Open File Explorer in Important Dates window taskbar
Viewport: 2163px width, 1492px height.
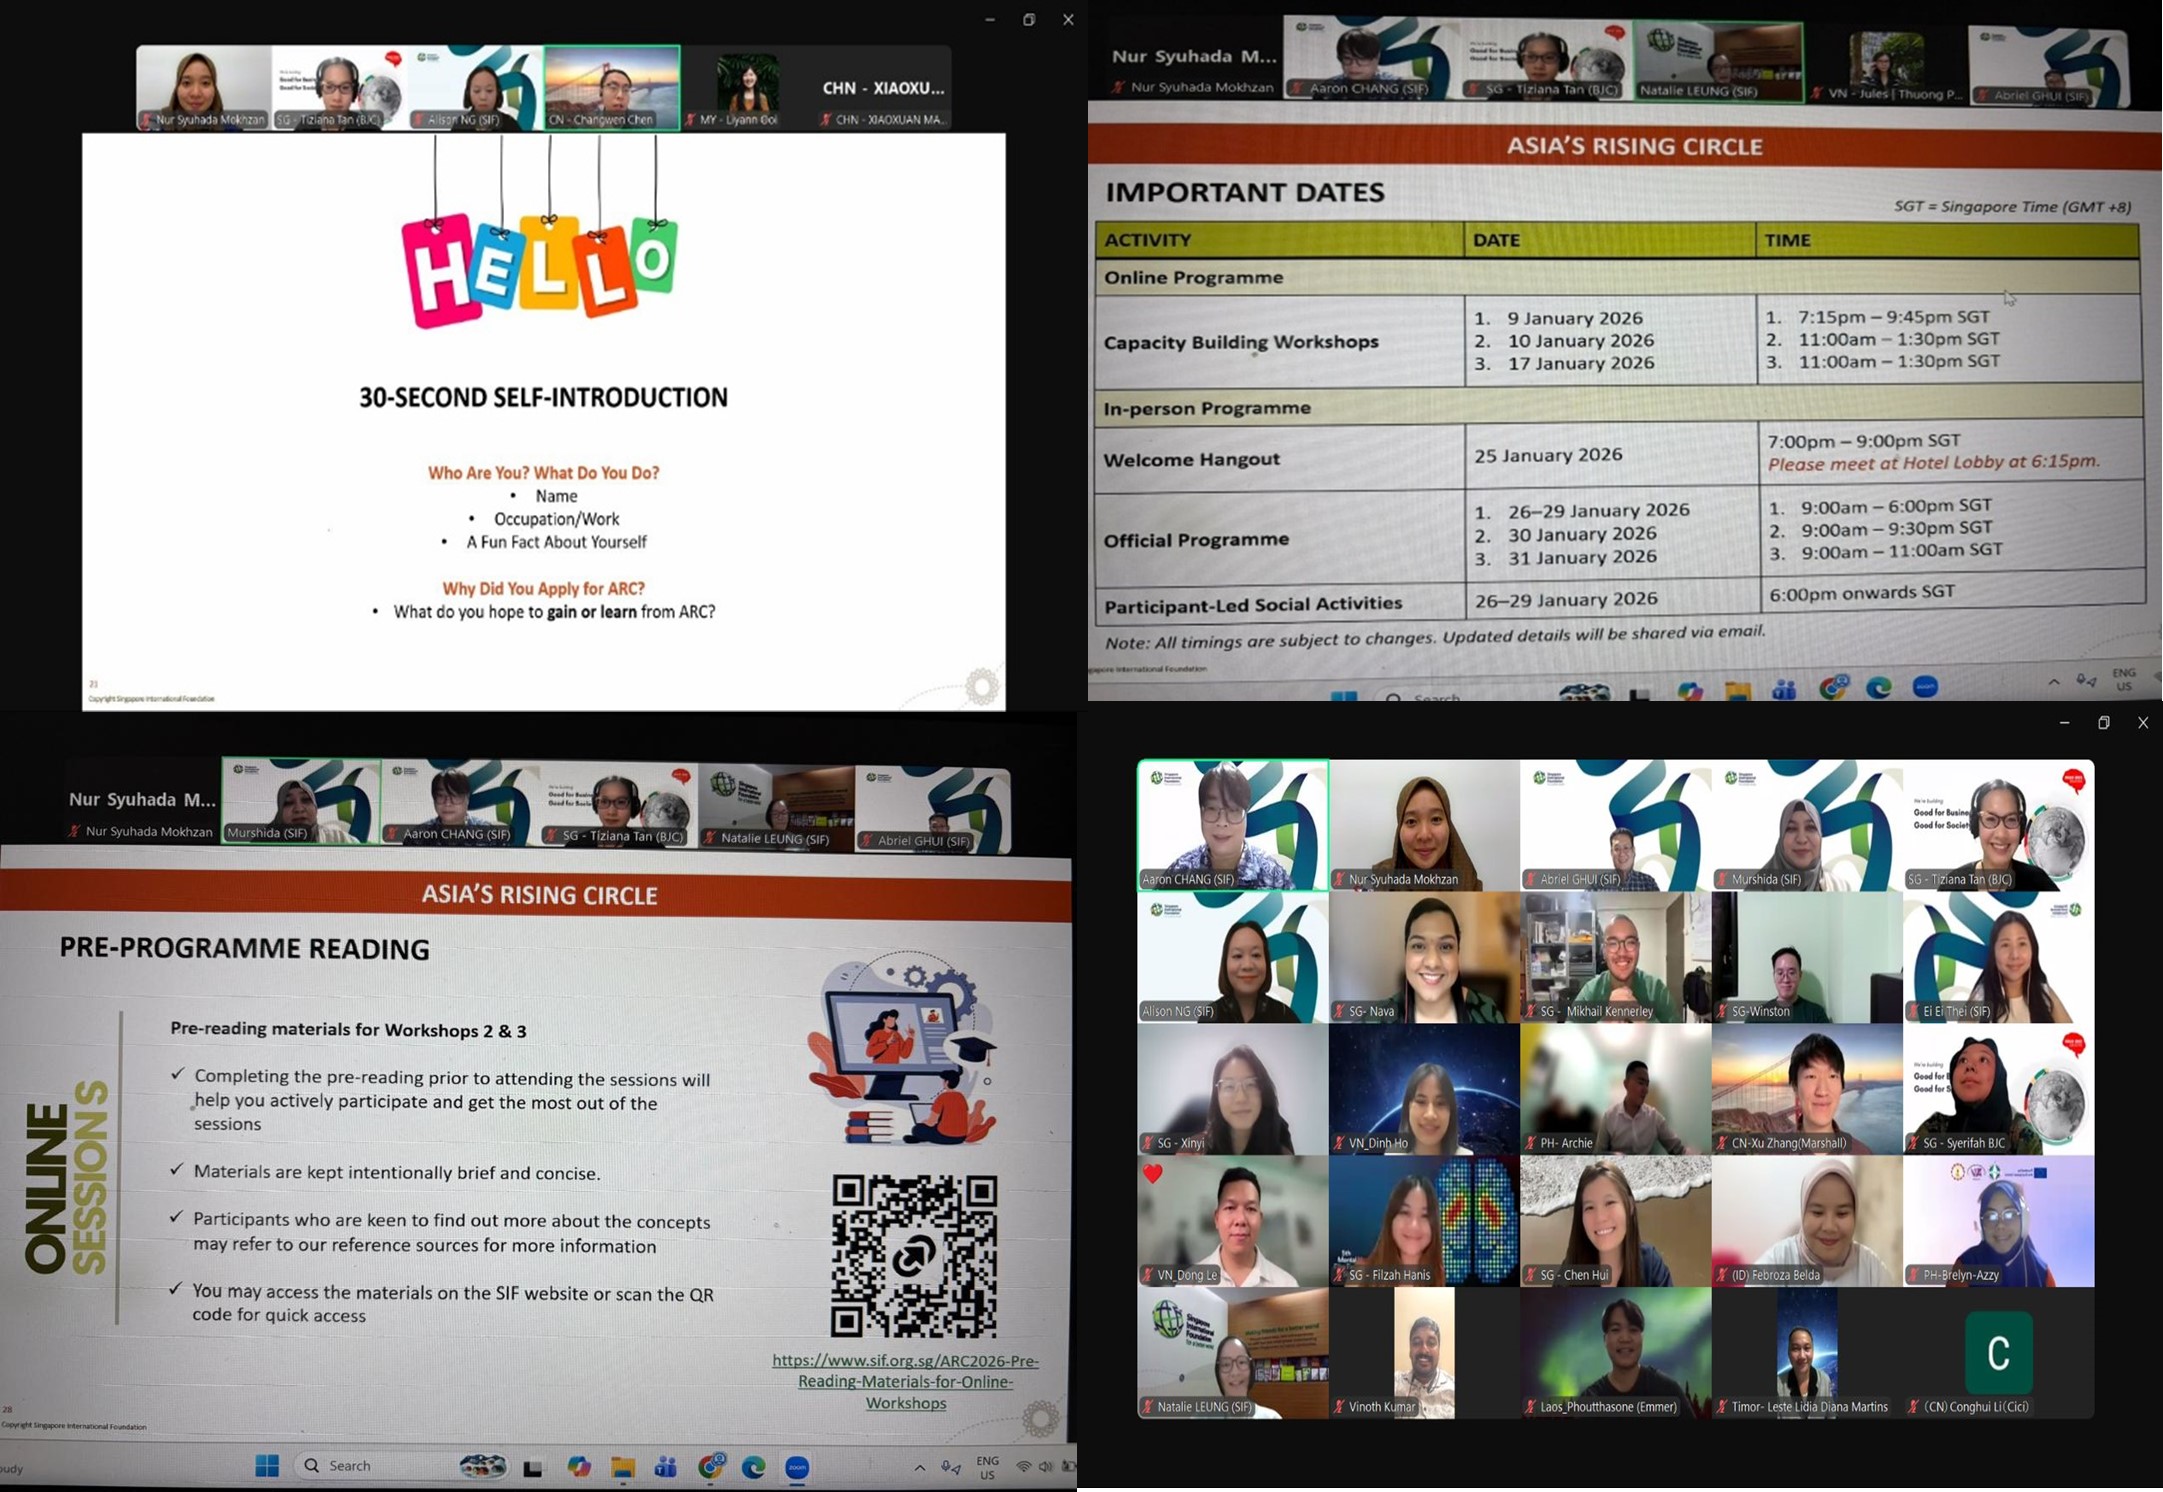1738,691
